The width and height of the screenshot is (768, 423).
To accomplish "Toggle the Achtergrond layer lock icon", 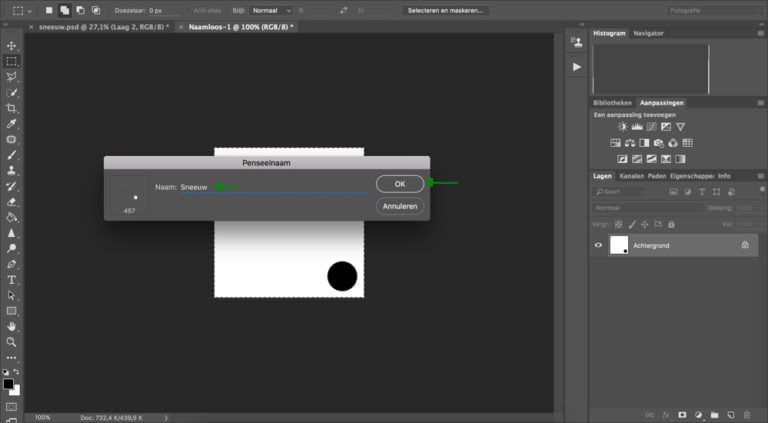I will pyautogui.click(x=745, y=245).
